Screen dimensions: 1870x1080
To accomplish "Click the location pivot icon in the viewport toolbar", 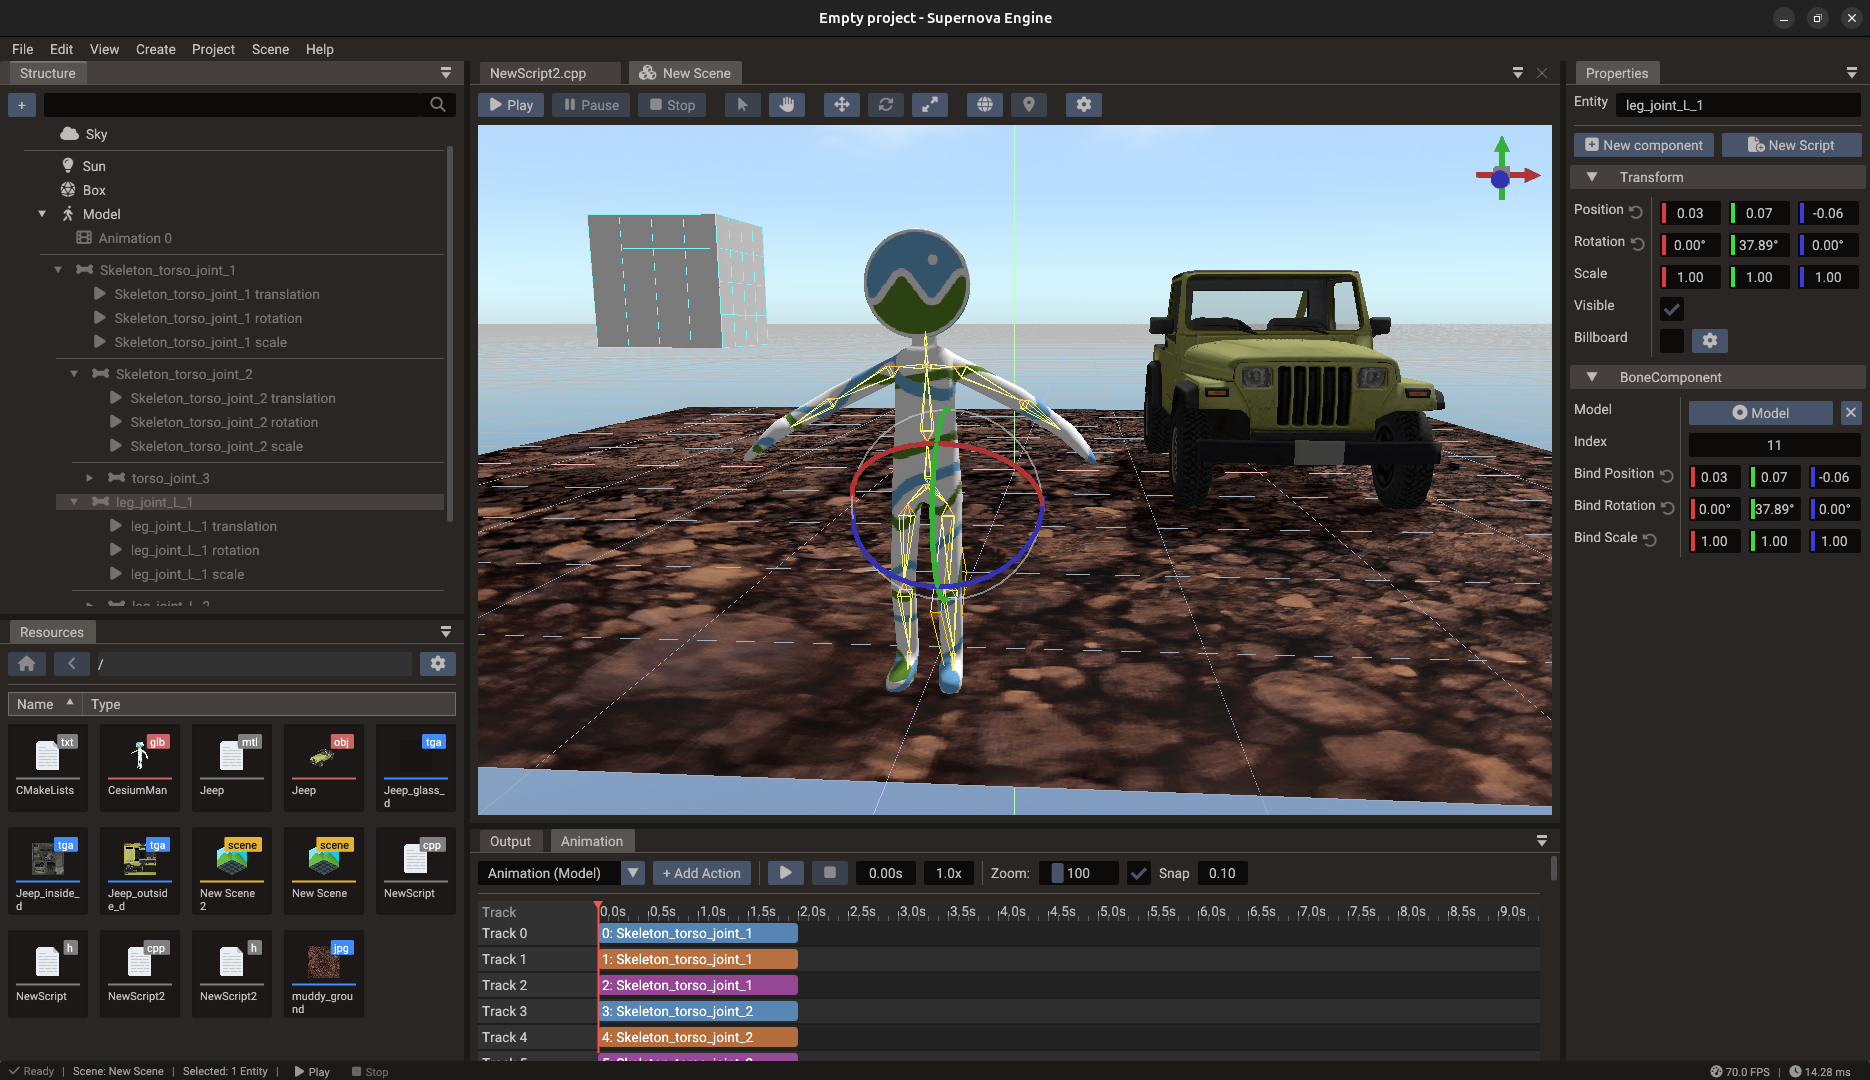I will 1029,104.
